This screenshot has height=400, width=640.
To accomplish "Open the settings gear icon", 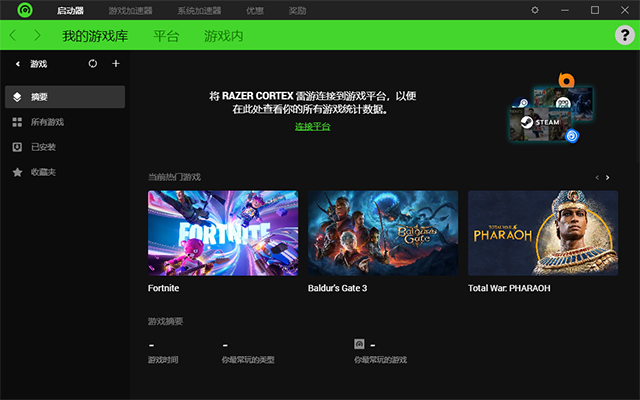I will (535, 10).
